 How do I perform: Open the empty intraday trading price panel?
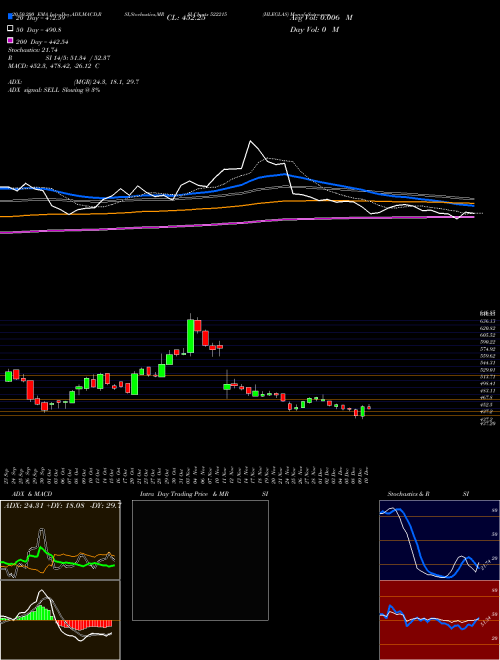coord(200,560)
